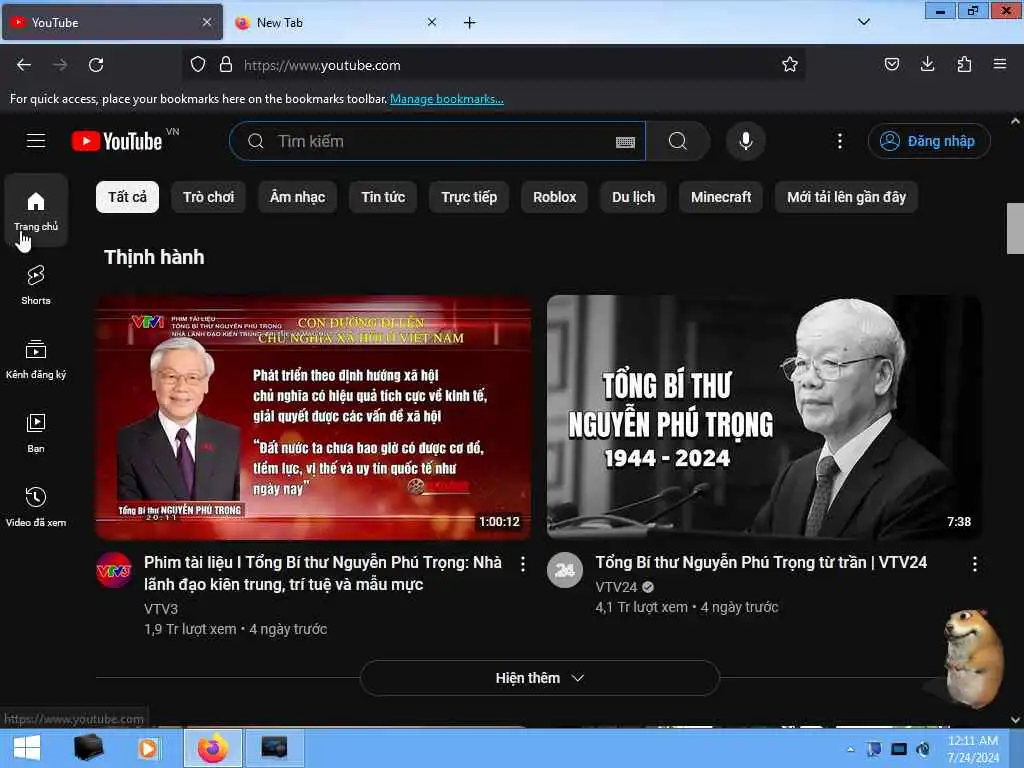
Task: Open YouTube settings three-dot menu
Action: pyautogui.click(x=840, y=141)
